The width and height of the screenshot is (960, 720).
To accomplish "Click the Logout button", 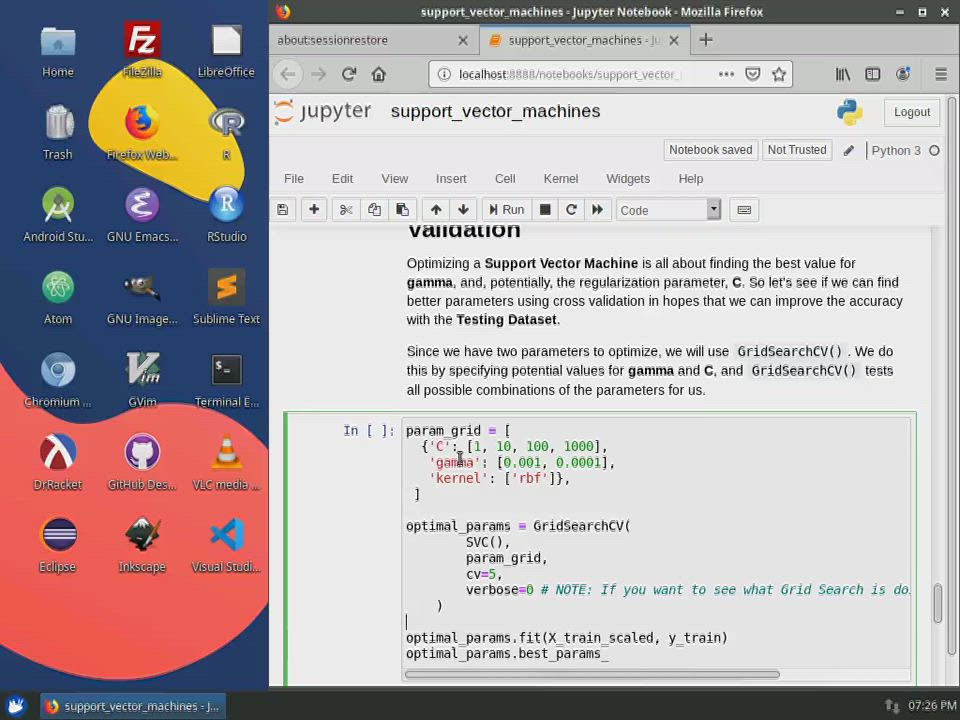I will 912,113.
